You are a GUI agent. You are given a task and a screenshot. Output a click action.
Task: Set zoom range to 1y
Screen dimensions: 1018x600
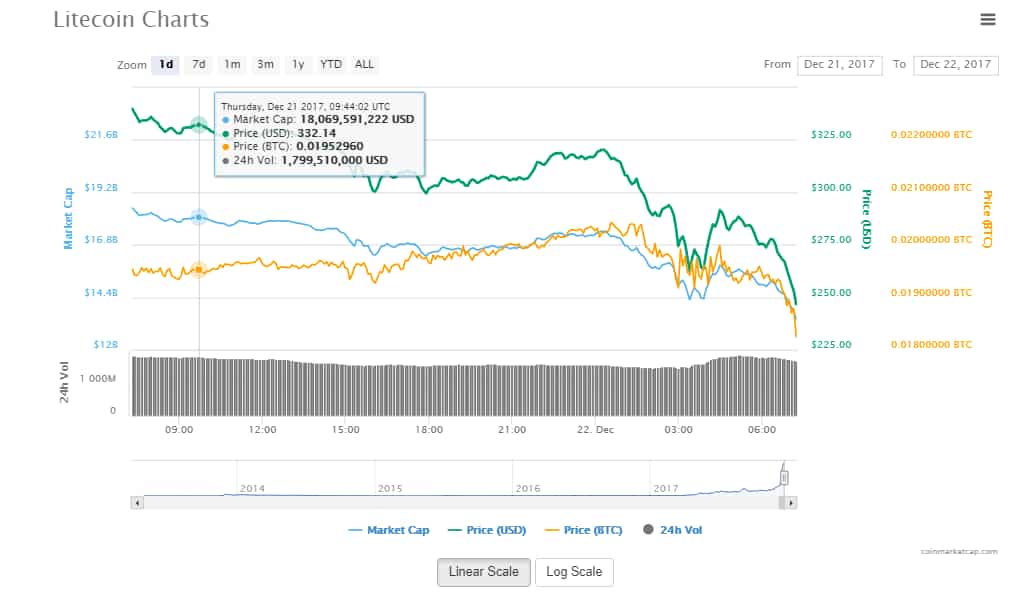tap(298, 64)
